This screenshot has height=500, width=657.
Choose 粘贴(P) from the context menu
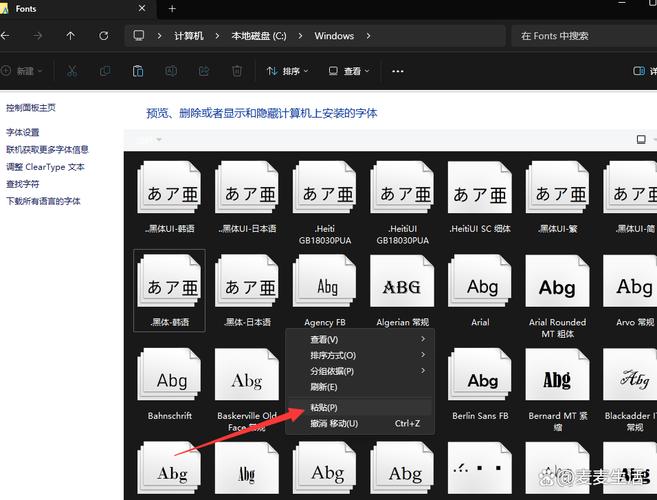(x=324, y=408)
